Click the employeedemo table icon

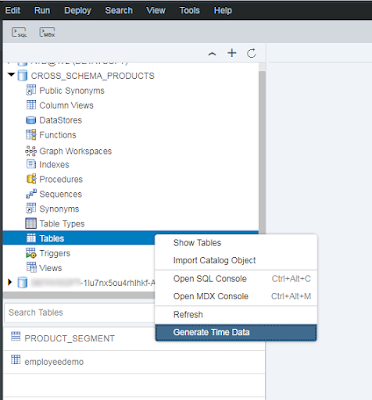pyautogui.click(x=16, y=360)
